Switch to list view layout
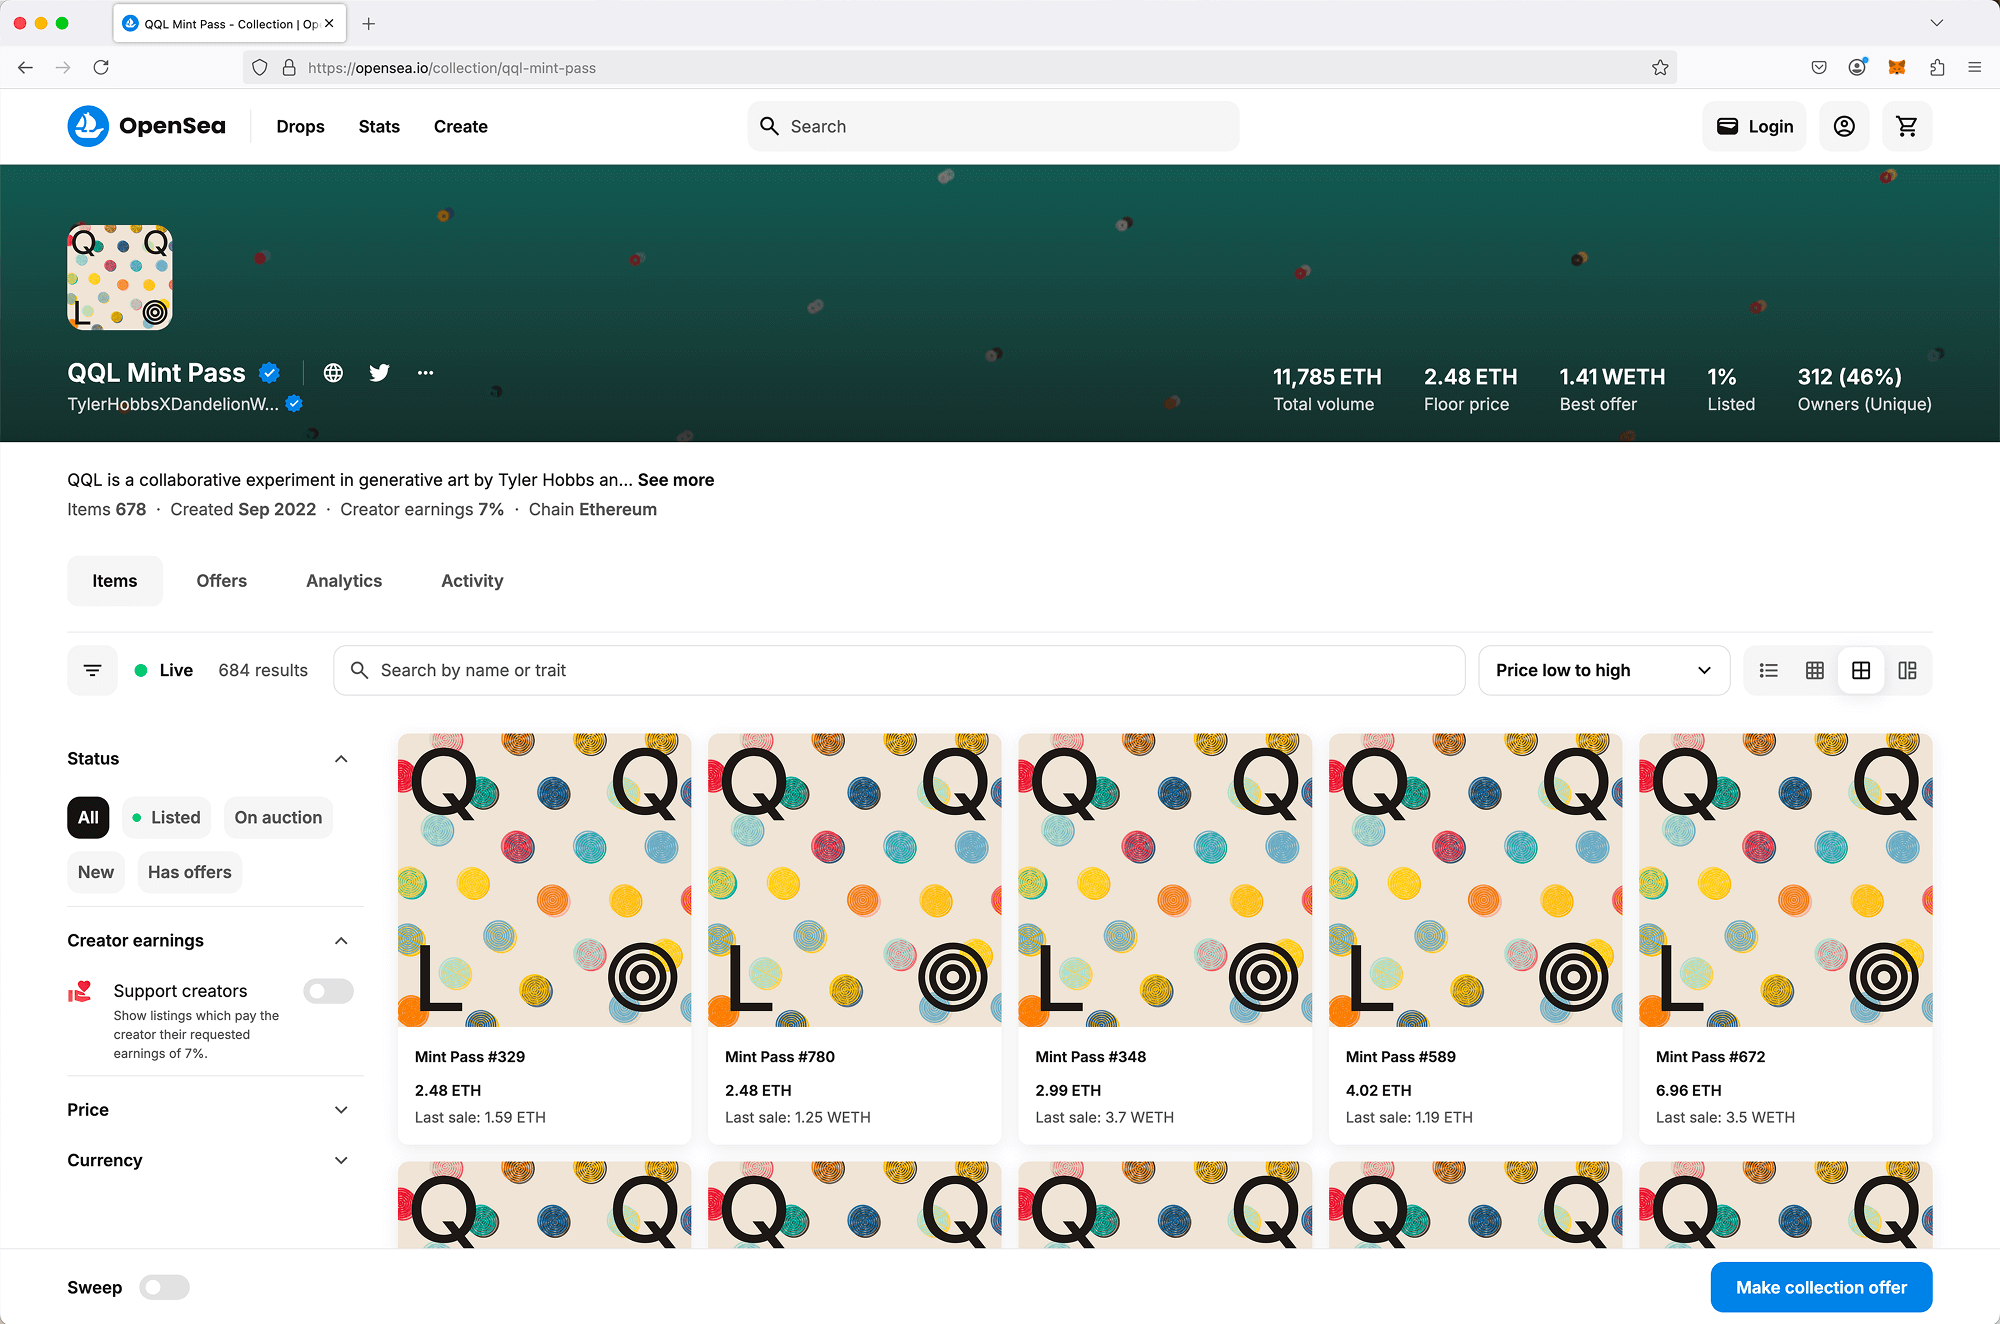 1768,670
